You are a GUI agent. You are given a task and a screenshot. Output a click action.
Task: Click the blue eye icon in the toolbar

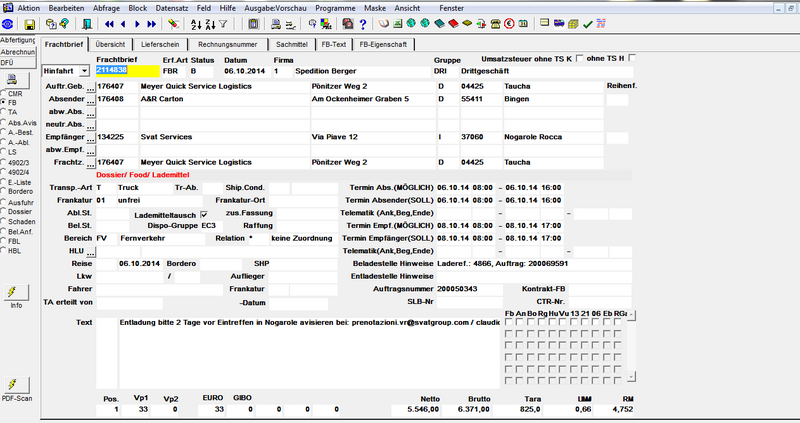click(8, 24)
